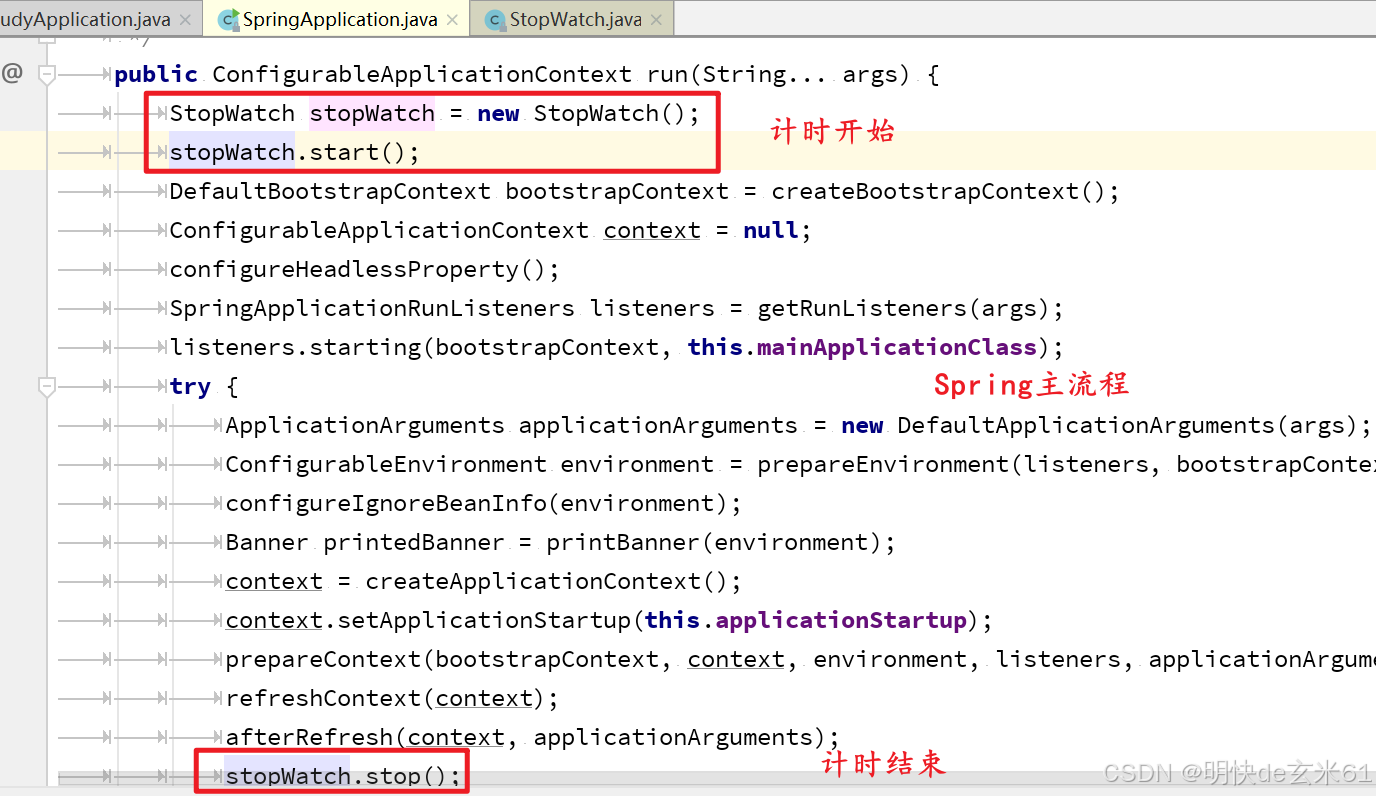Click the @ gutter marker beside run method
This screenshot has width=1376, height=796.
coord(12,73)
